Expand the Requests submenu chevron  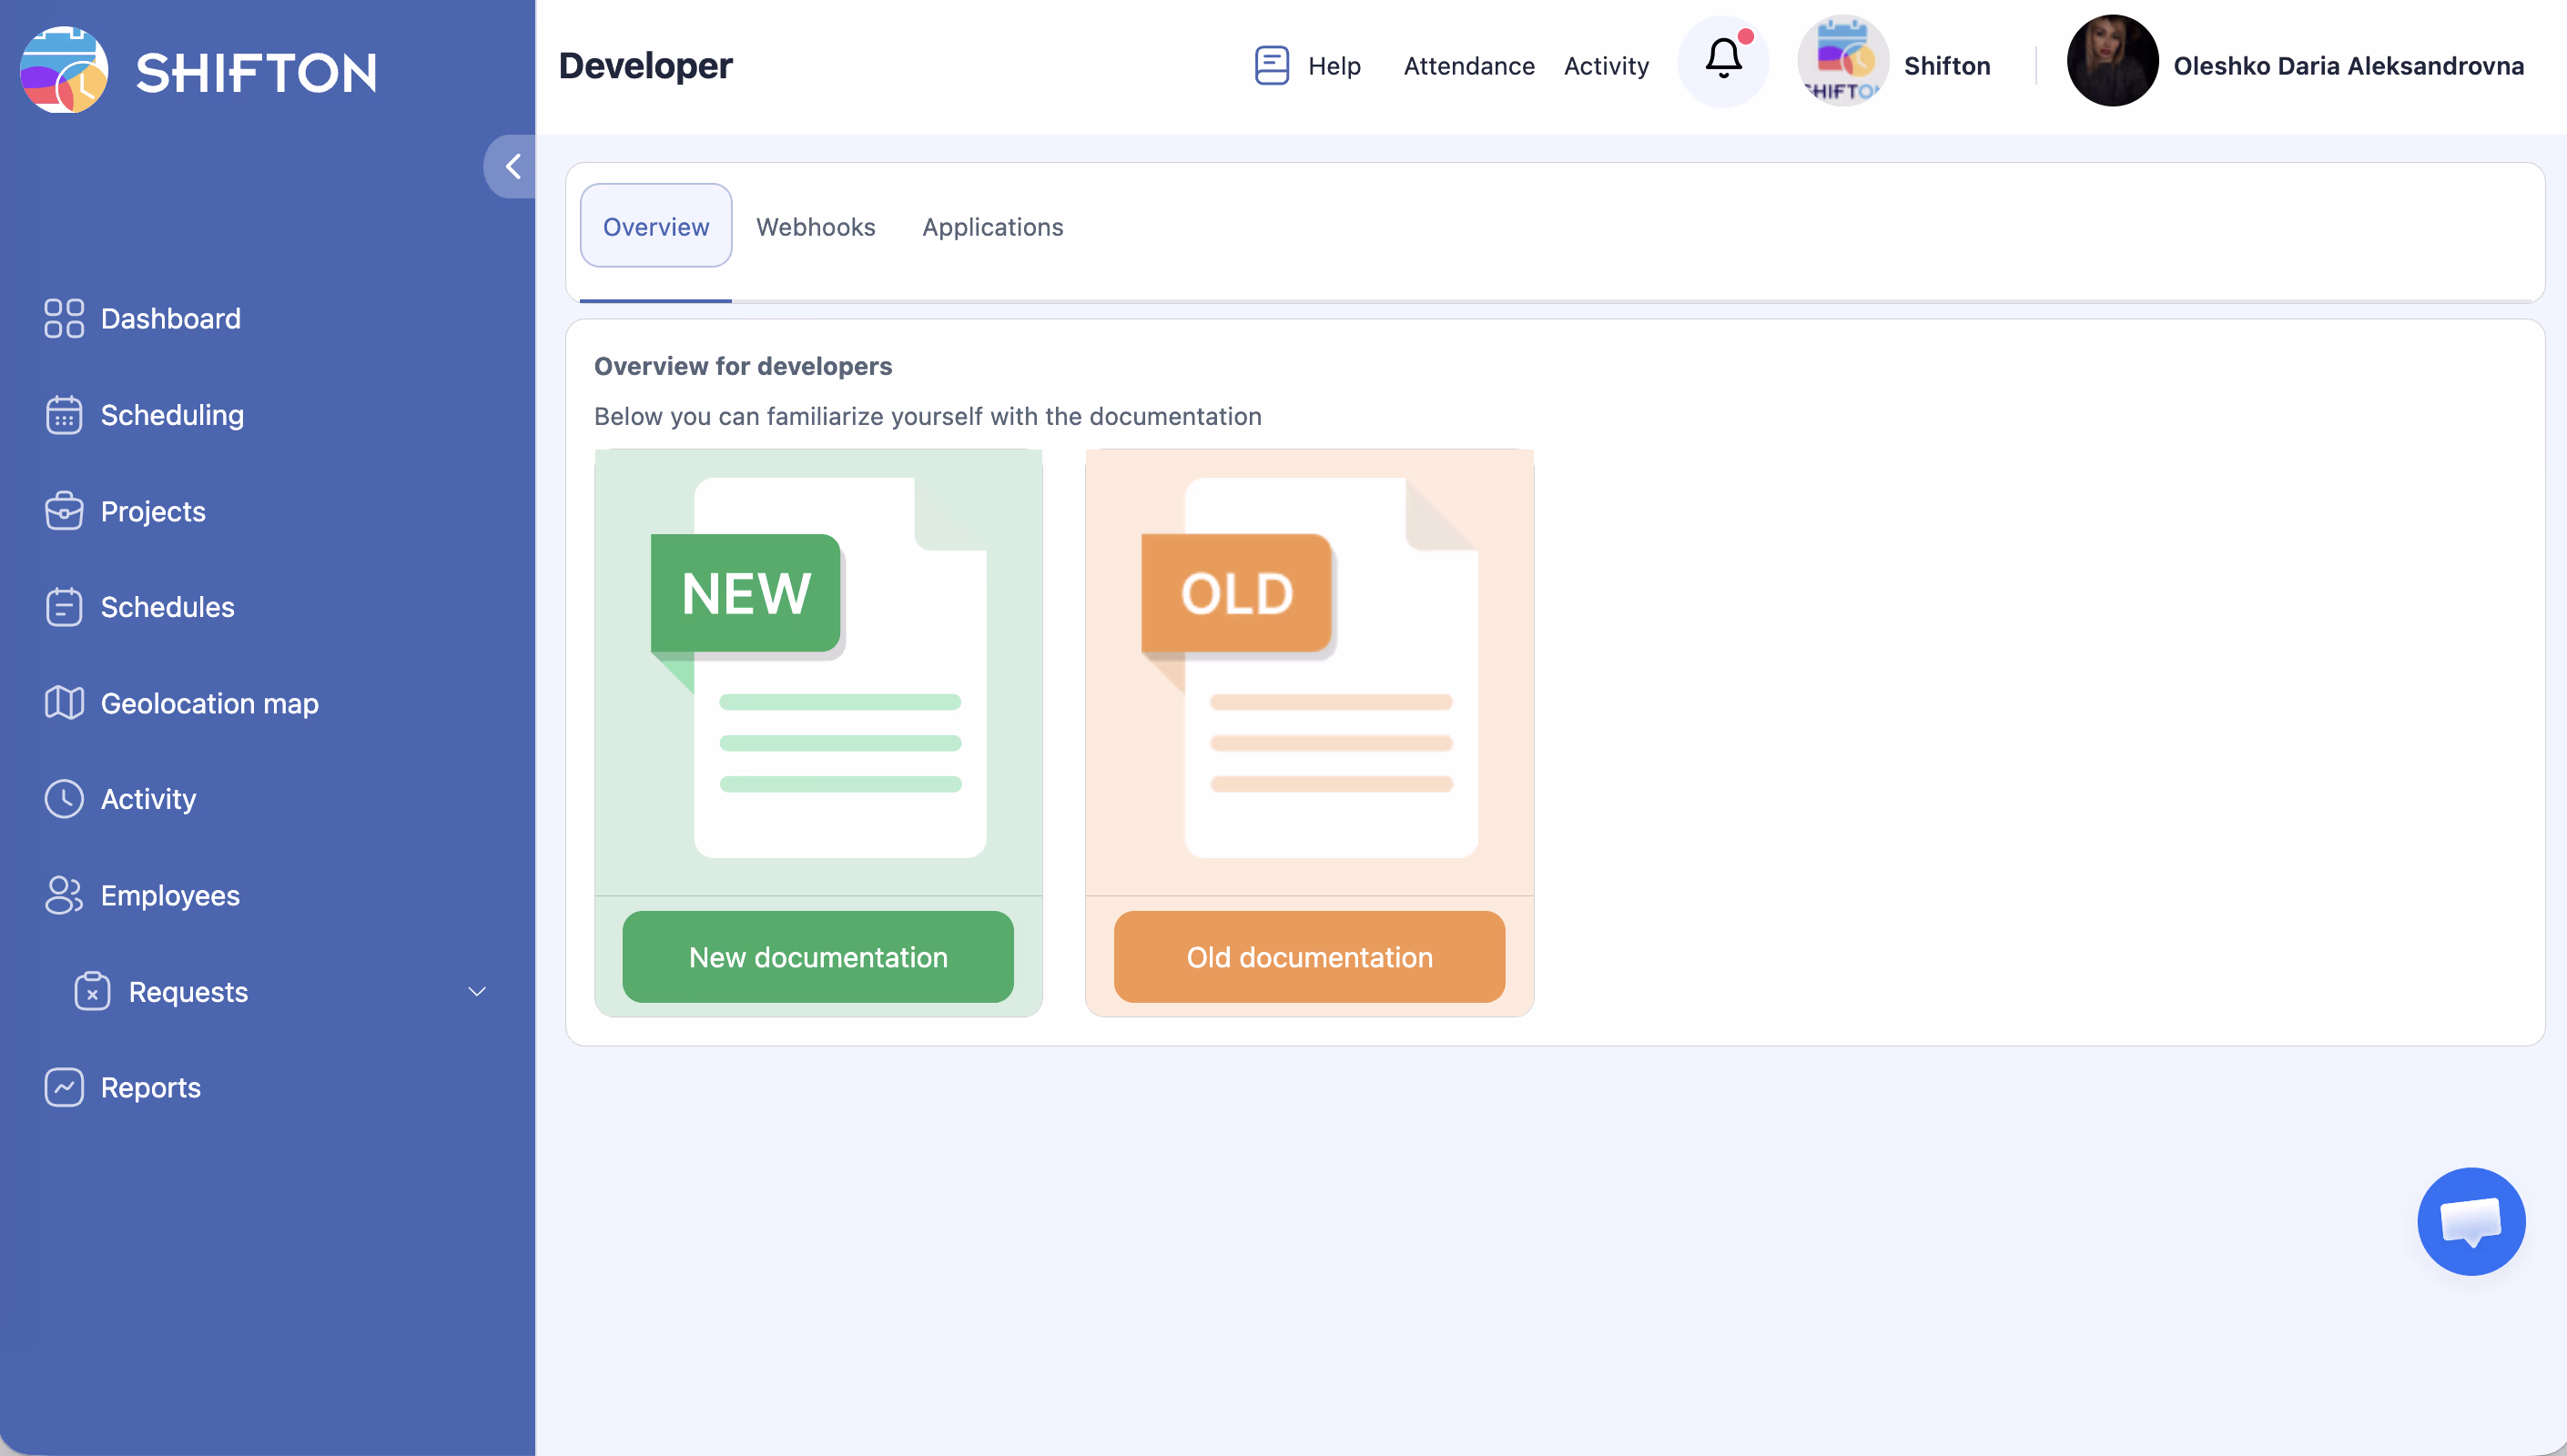point(477,991)
